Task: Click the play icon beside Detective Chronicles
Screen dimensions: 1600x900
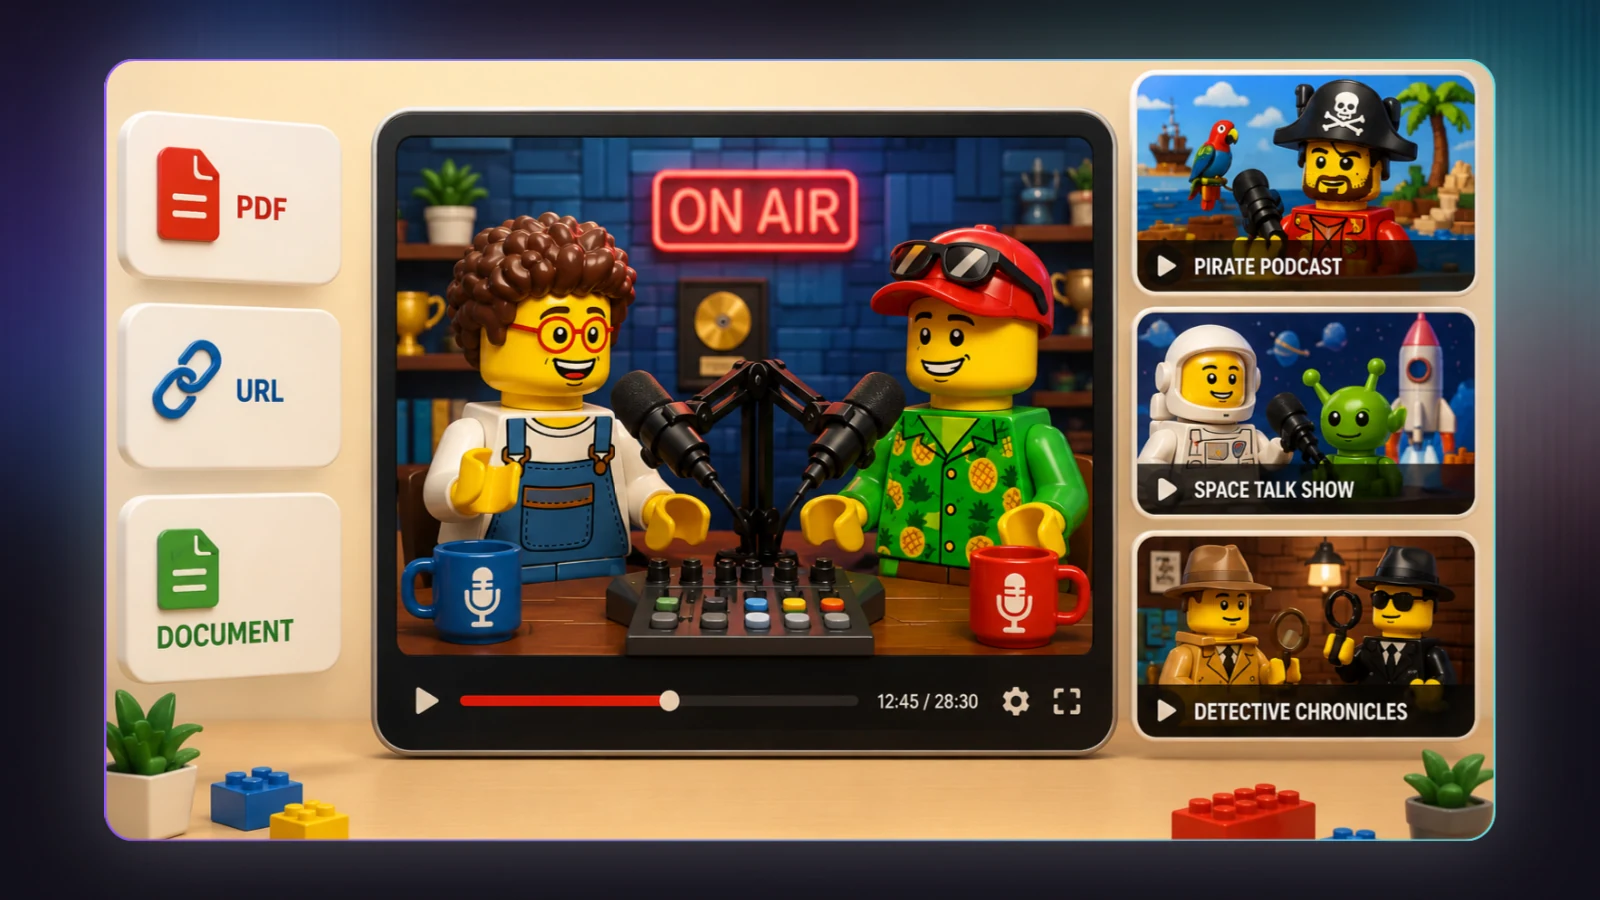Action: point(1166,711)
